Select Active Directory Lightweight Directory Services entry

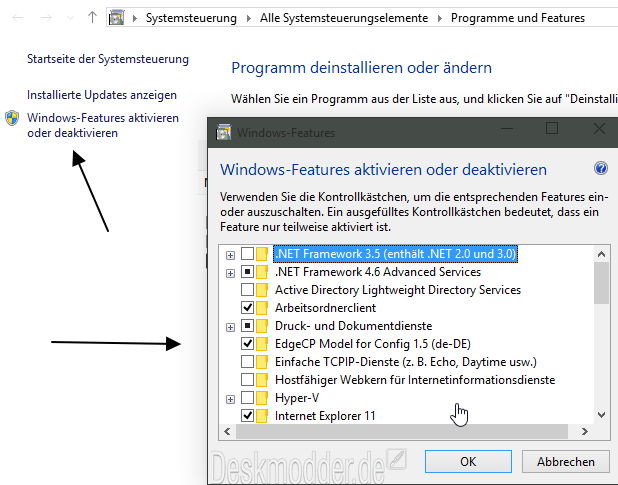[x=398, y=290]
